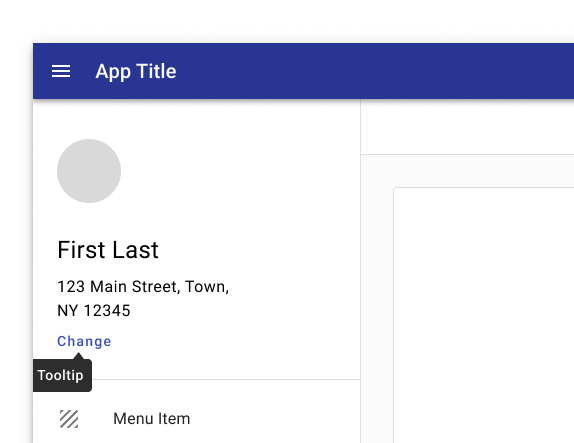This screenshot has width=574, height=443.
Task: Click blank drawer area right of Menu Item
Action: [x=275, y=419]
